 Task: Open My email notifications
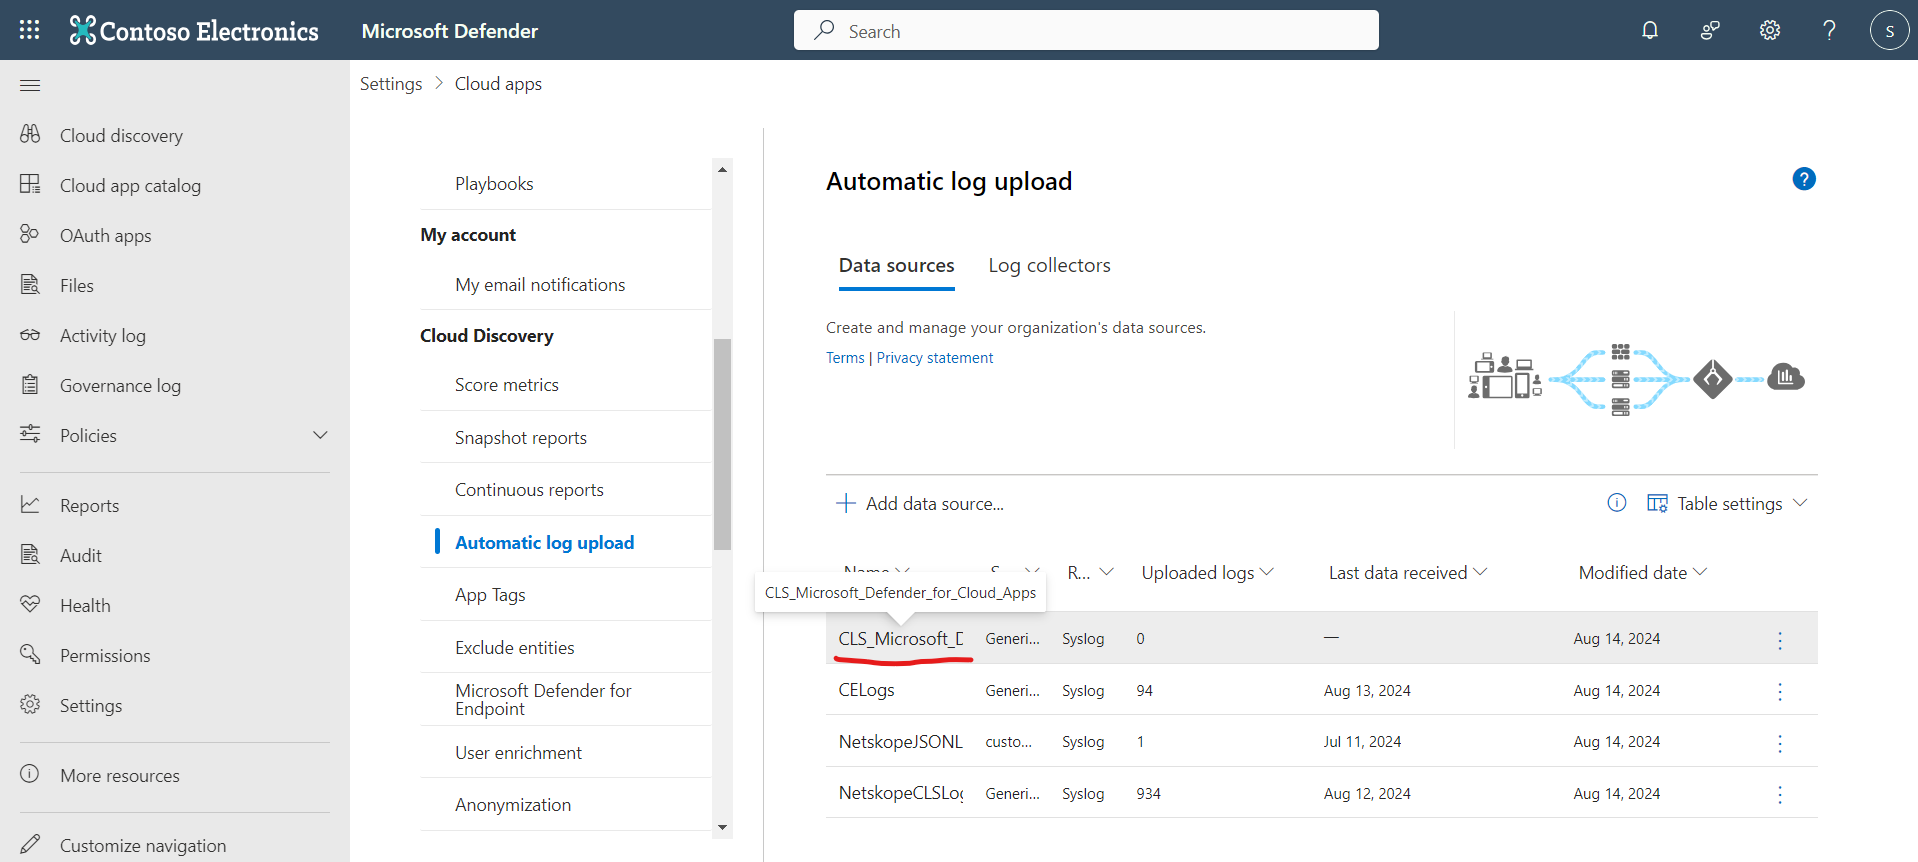click(x=540, y=285)
